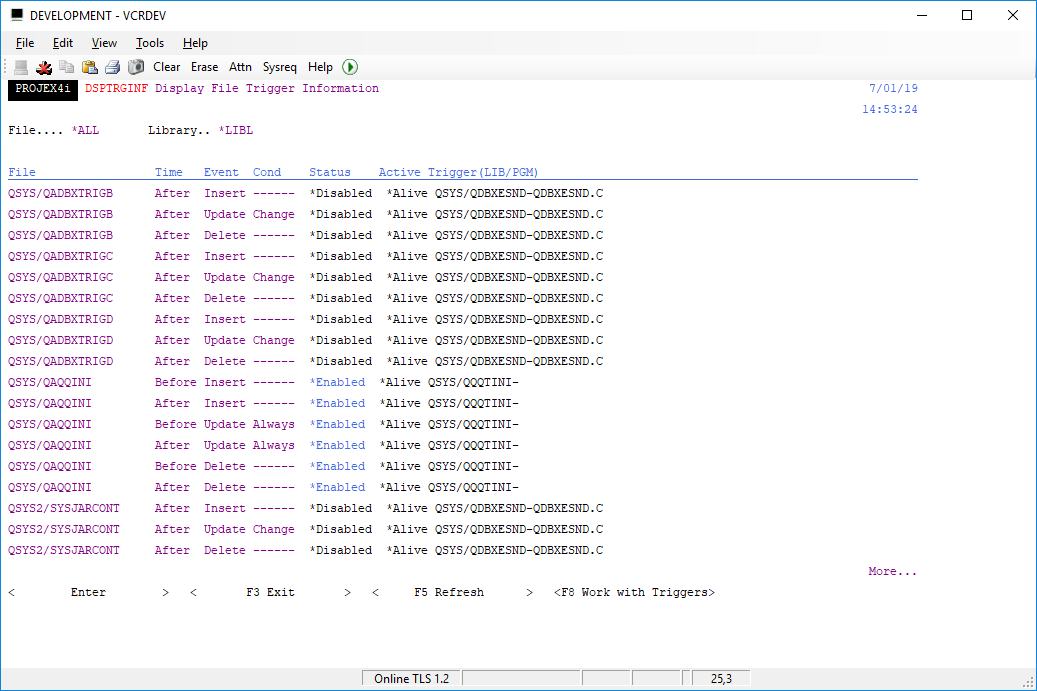Click the Active Trigger(LIB/PGM) column header

(458, 173)
